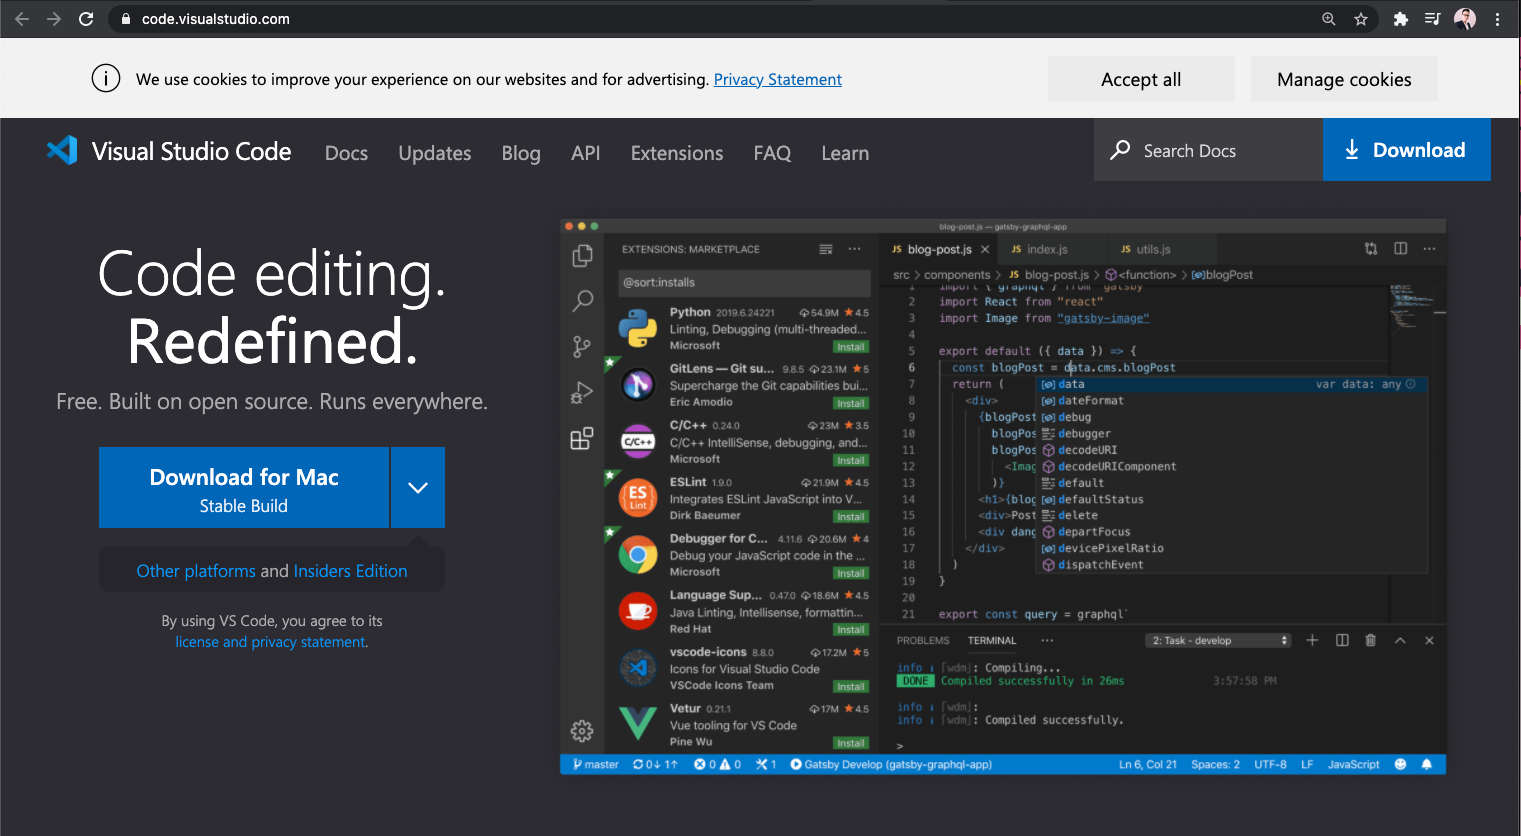The width and height of the screenshot is (1521, 836).
Task: Click the browser forward arrow
Action: (x=54, y=19)
